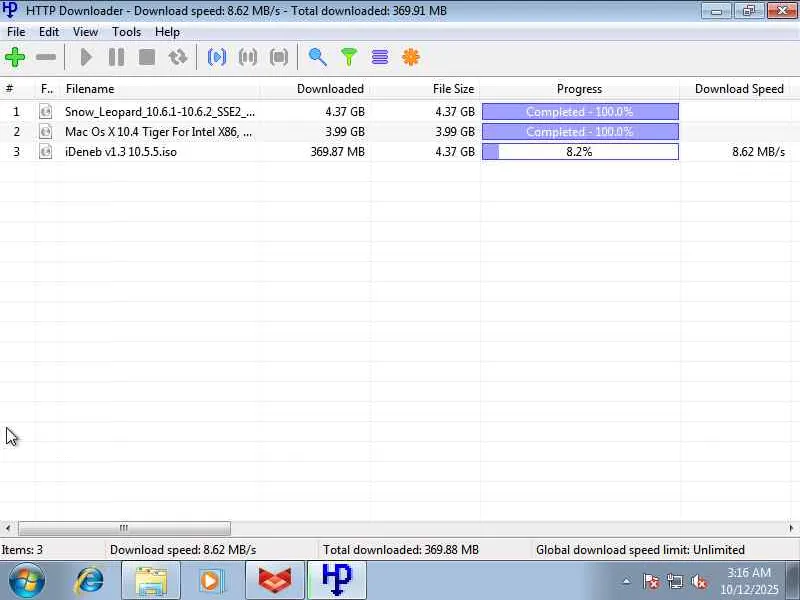This screenshot has height=600, width=800.
Task: Click the Items: 3 status entry
Action: pos(22,549)
